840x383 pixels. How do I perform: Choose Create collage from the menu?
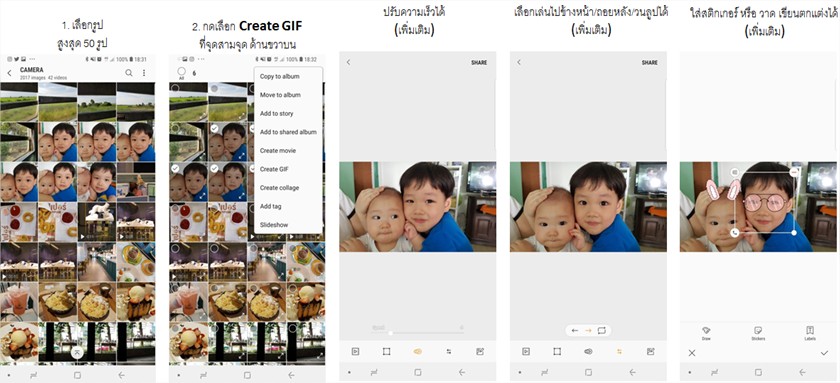280,188
